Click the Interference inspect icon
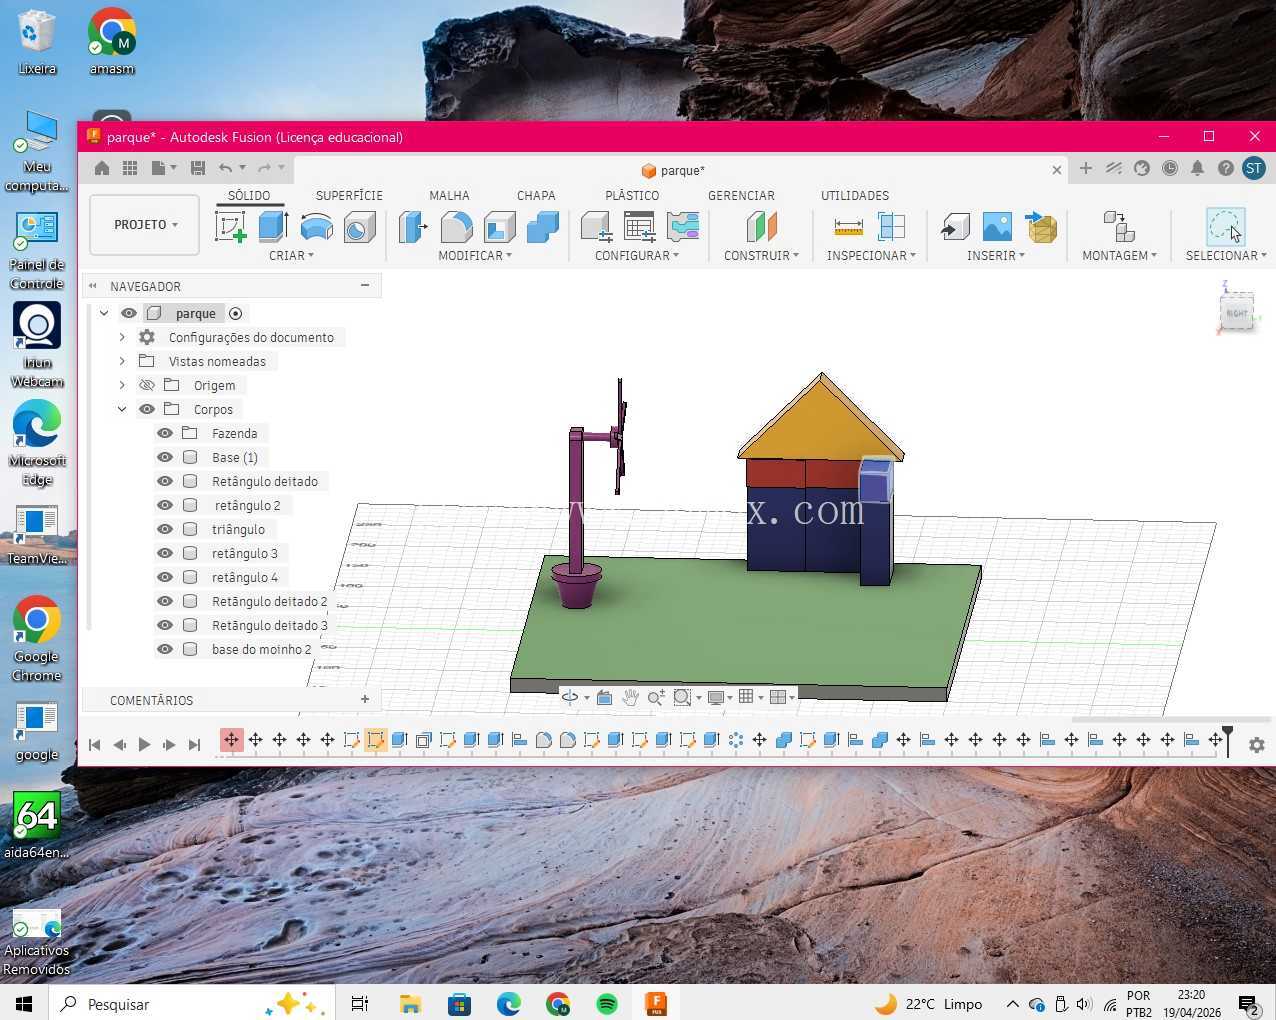Viewport: 1276px width, 1020px height. [x=891, y=227]
